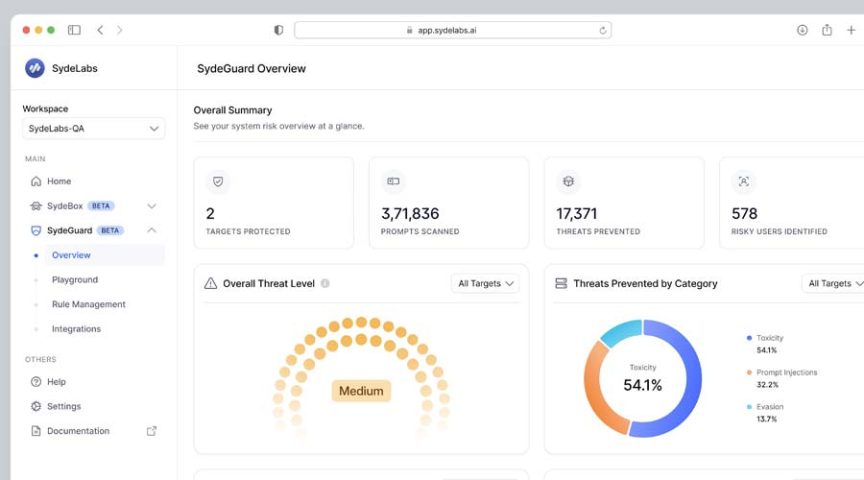Viewport: 864px width, 480px height.
Task: Open SydeBox in the sidebar
Action: point(65,206)
